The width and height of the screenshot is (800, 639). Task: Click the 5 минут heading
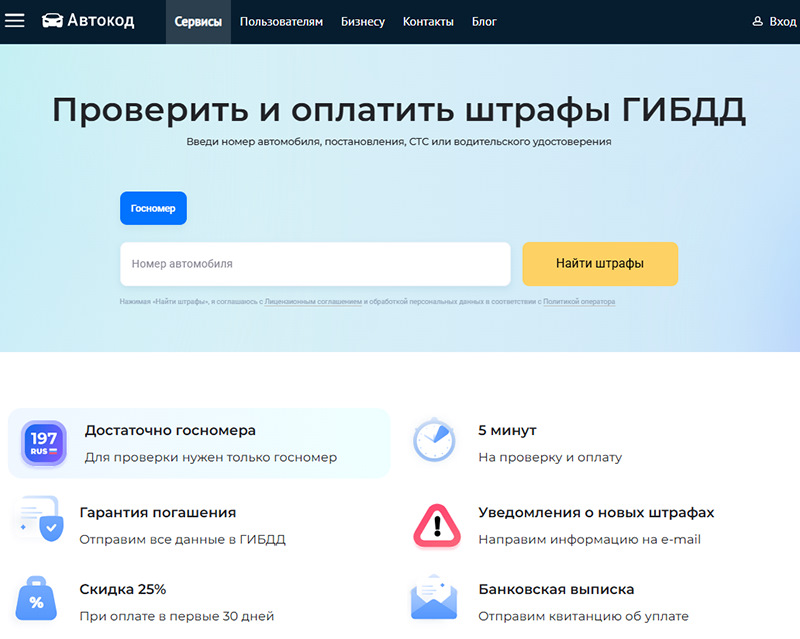(507, 430)
